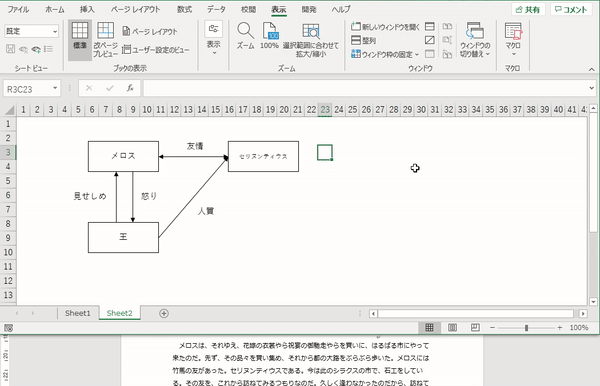600x386 pixels.
Task: Click the macro recording status bar icon
Action: coord(8,328)
